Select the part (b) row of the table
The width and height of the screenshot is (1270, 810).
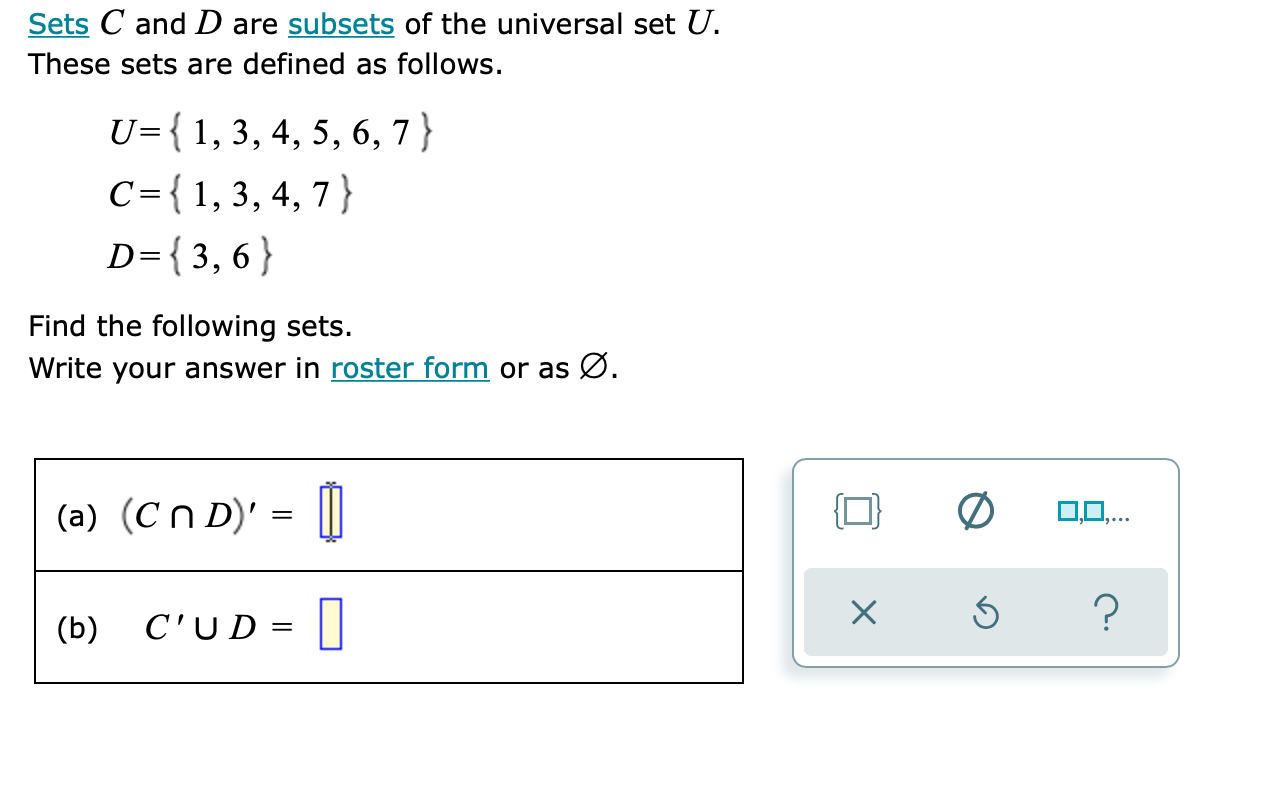[390, 627]
